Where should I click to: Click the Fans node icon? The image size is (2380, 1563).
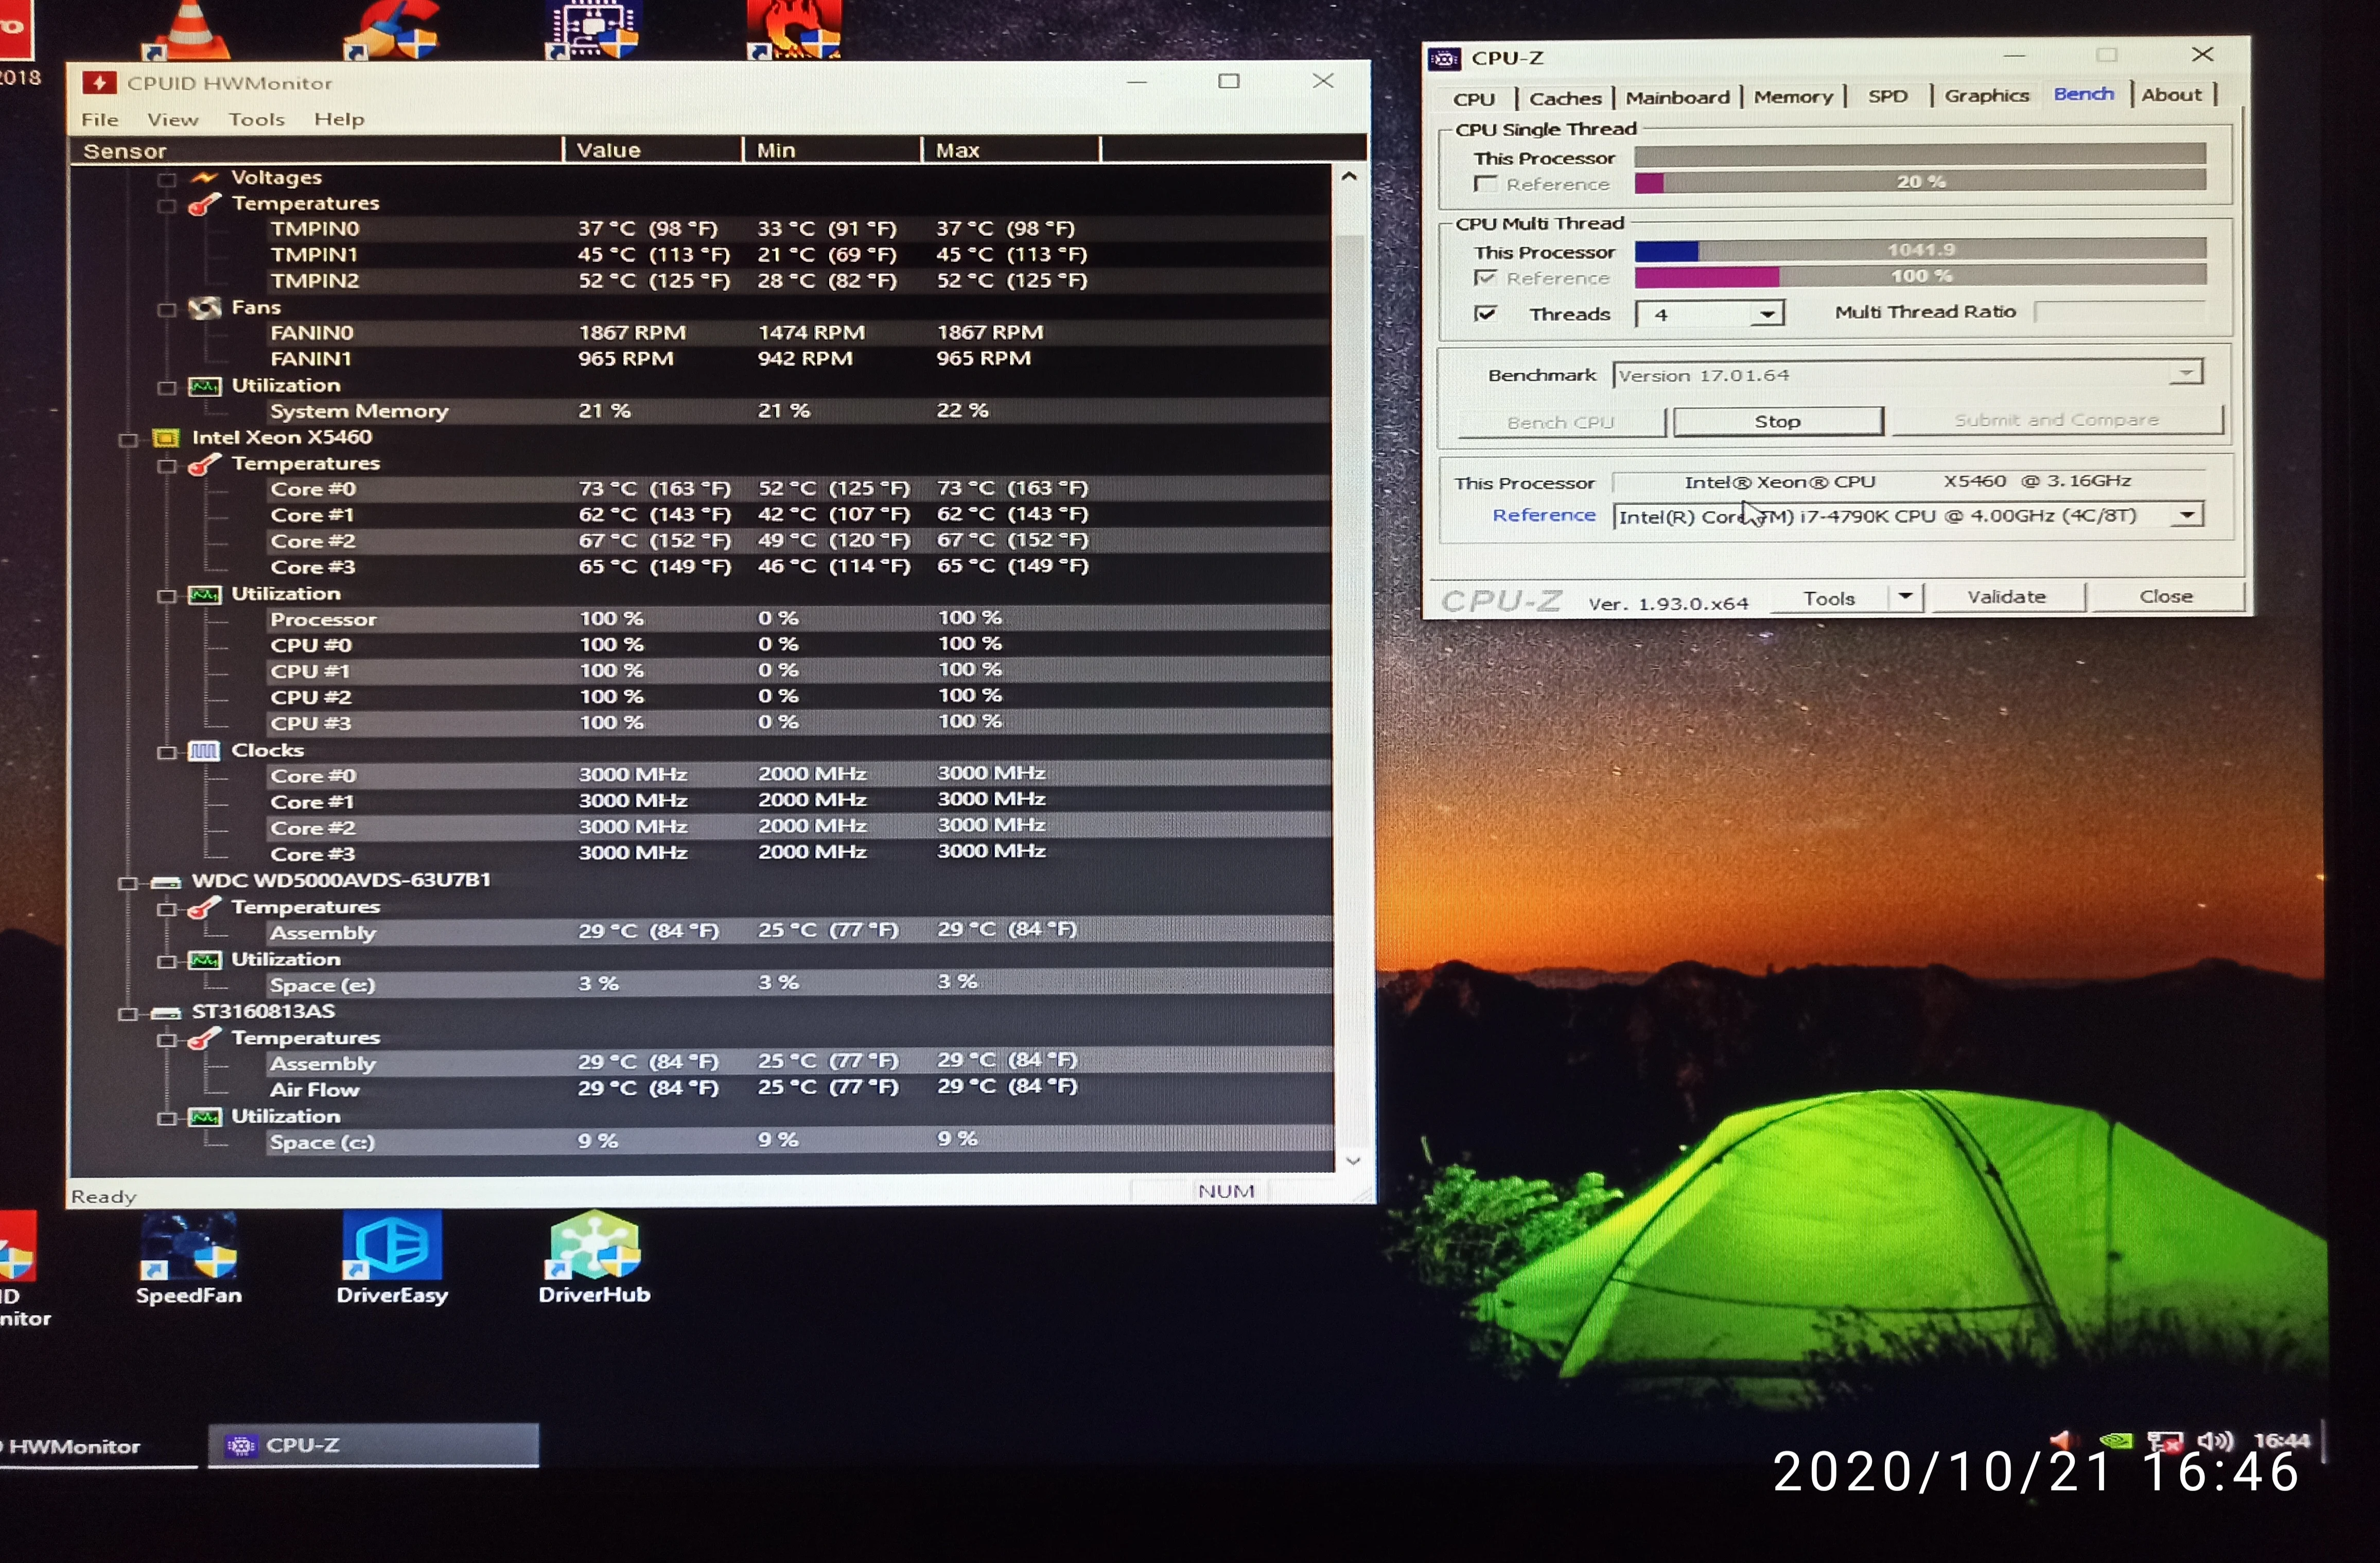[205, 308]
